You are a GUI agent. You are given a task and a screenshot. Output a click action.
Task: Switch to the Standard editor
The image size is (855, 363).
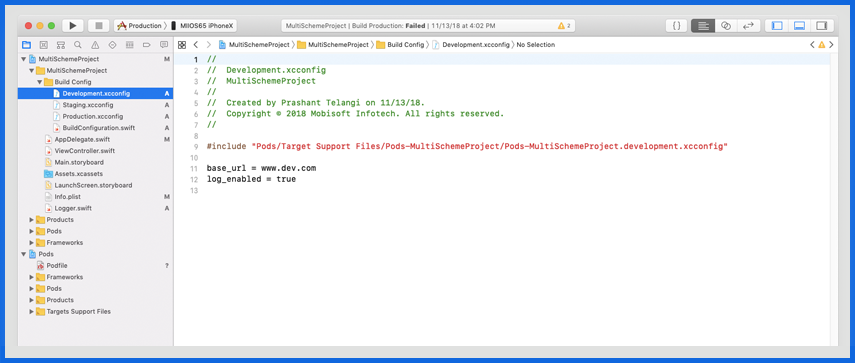pyautogui.click(x=703, y=26)
